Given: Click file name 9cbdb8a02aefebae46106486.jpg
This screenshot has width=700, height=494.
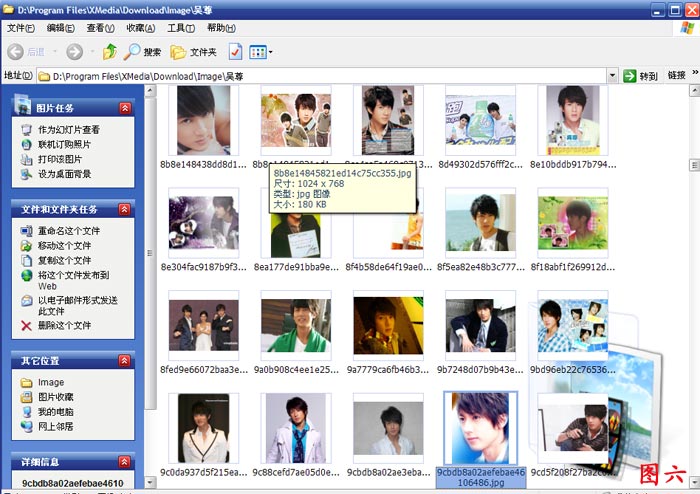Looking at the screenshot, I should pos(481,477).
